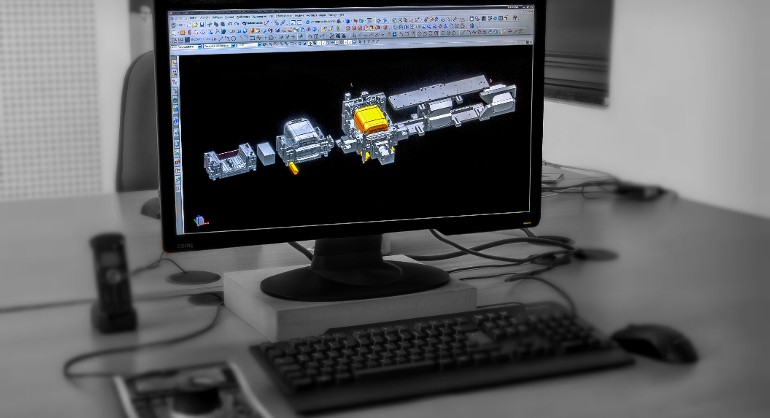Open the second selection filter combo box
The width and height of the screenshot is (770, 418).
point(219,46)
